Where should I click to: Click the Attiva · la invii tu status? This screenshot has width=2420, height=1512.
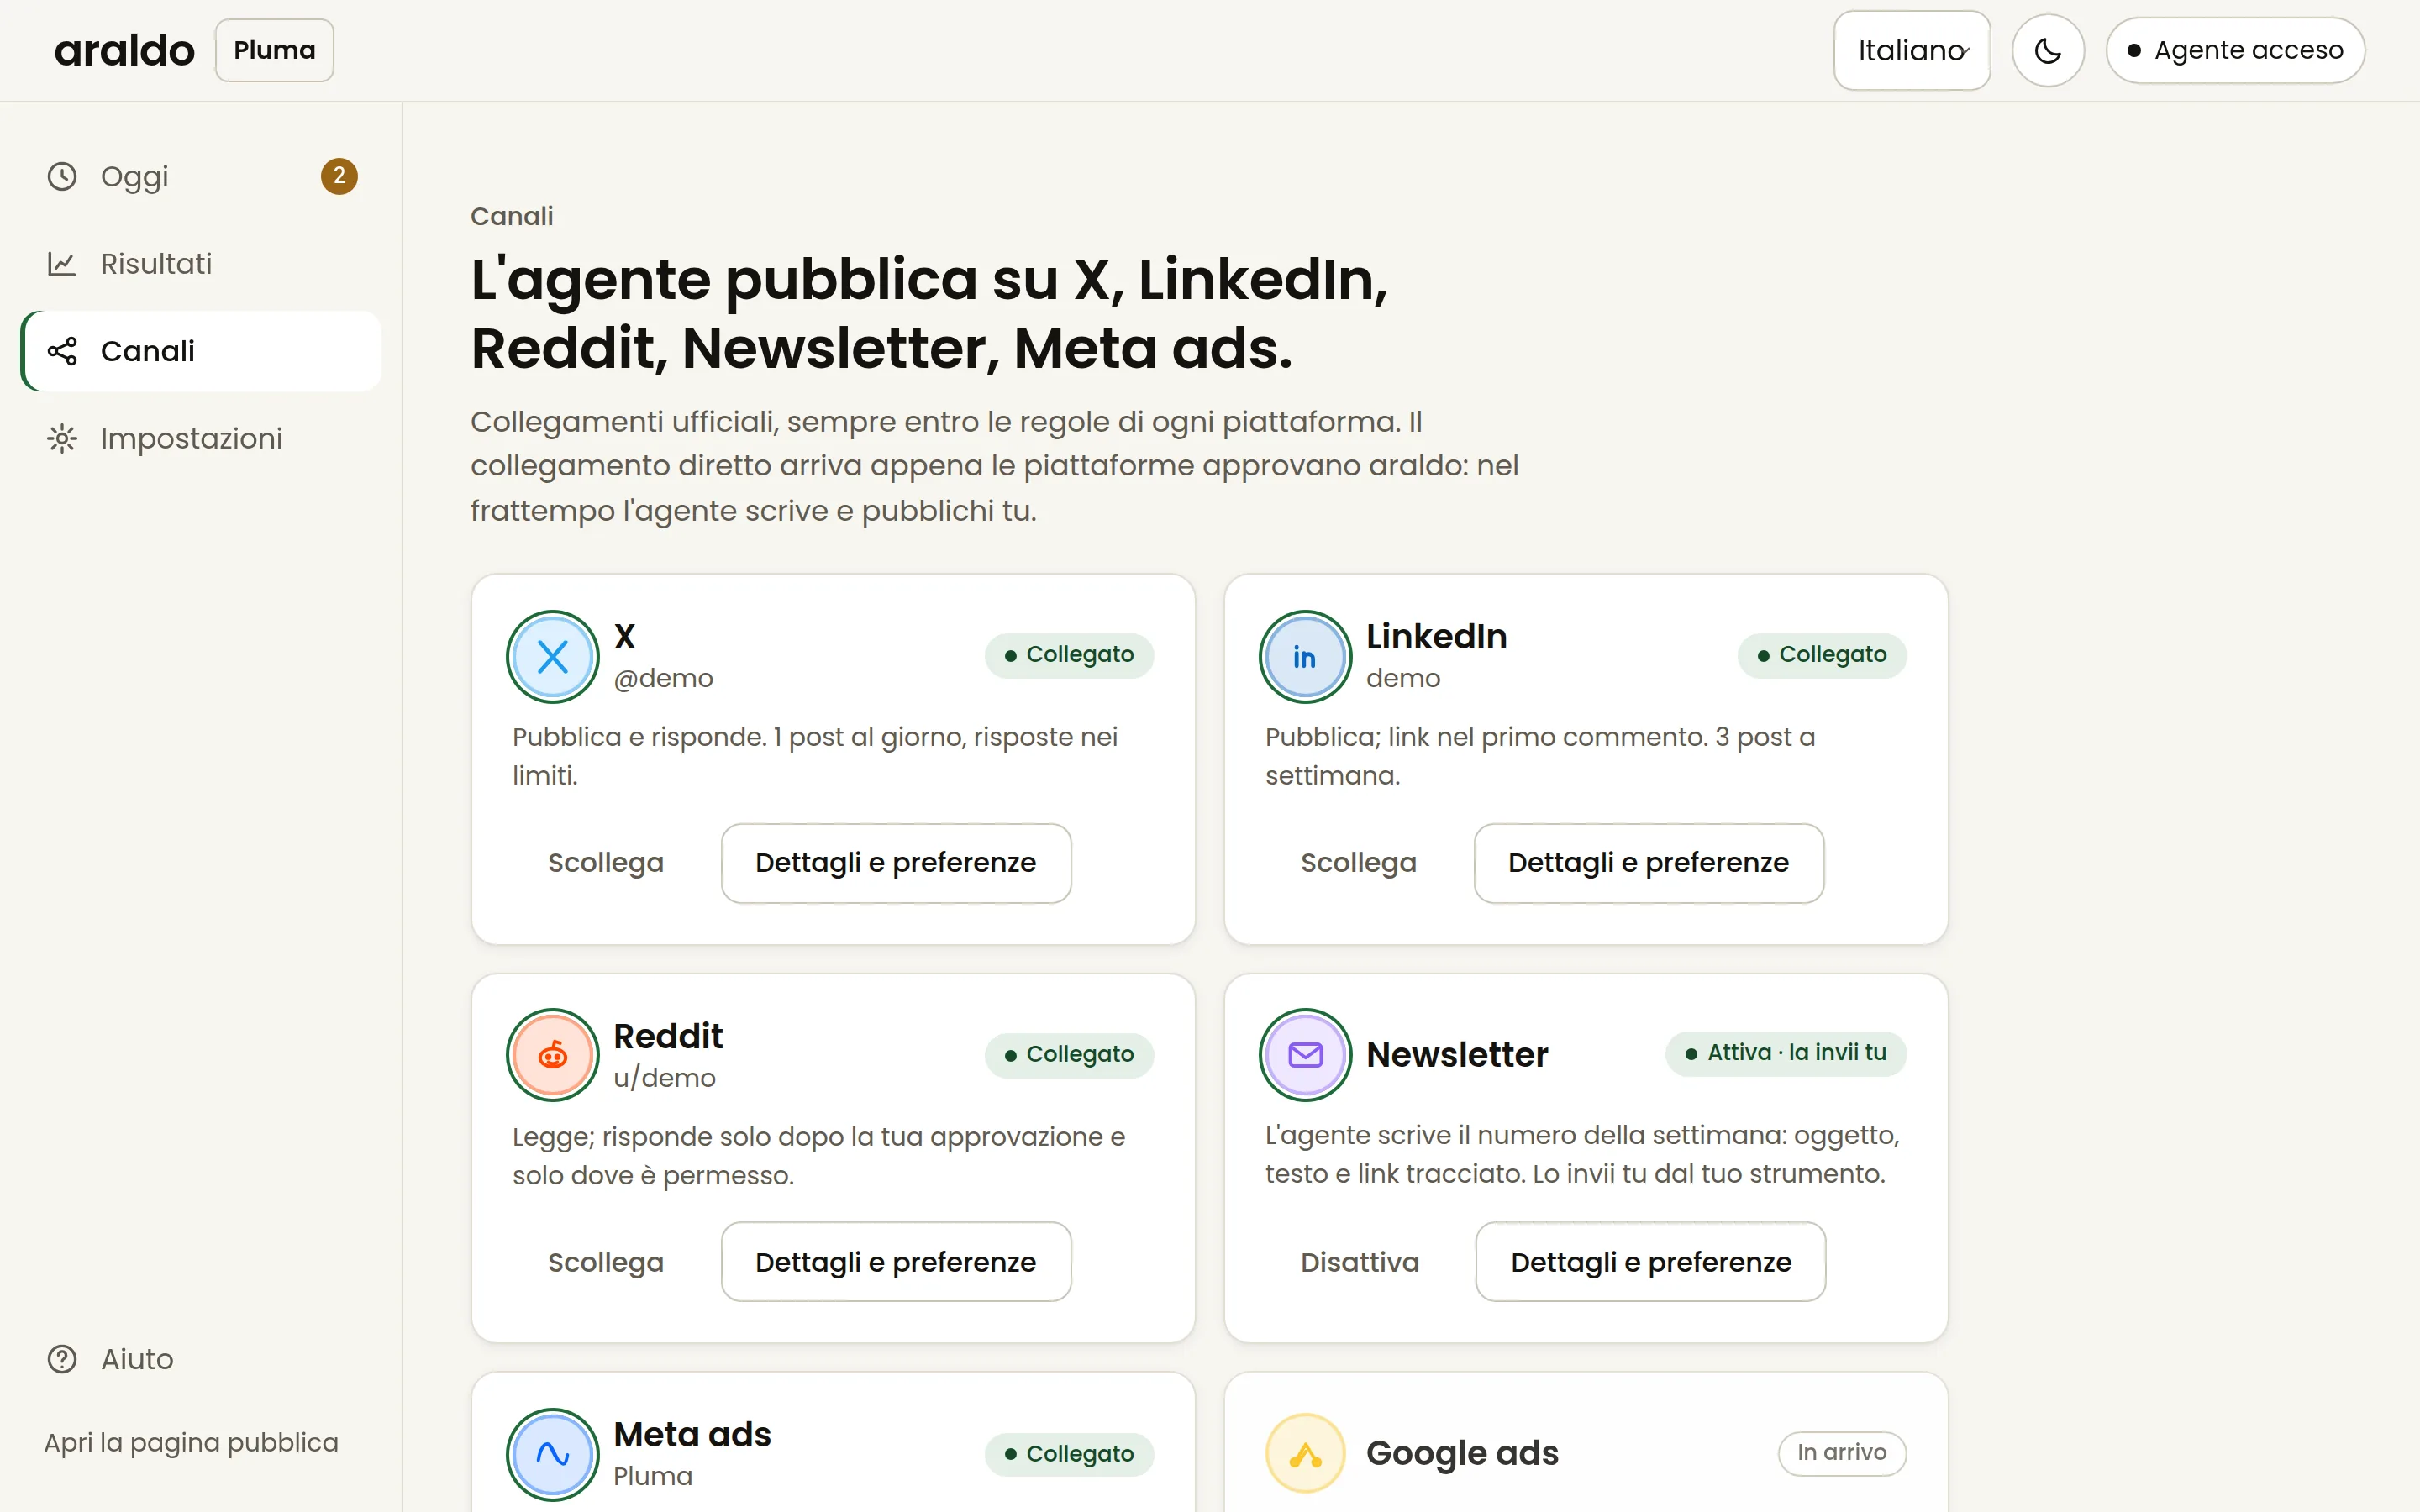point(1786,1053)
